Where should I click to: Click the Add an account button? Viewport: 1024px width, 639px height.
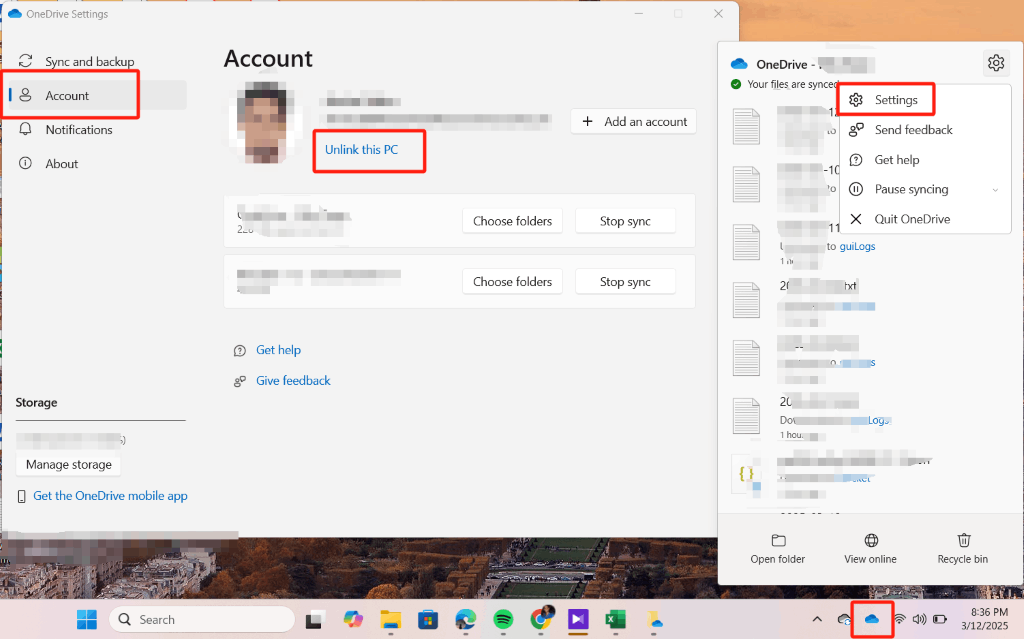tap(633, 120)
